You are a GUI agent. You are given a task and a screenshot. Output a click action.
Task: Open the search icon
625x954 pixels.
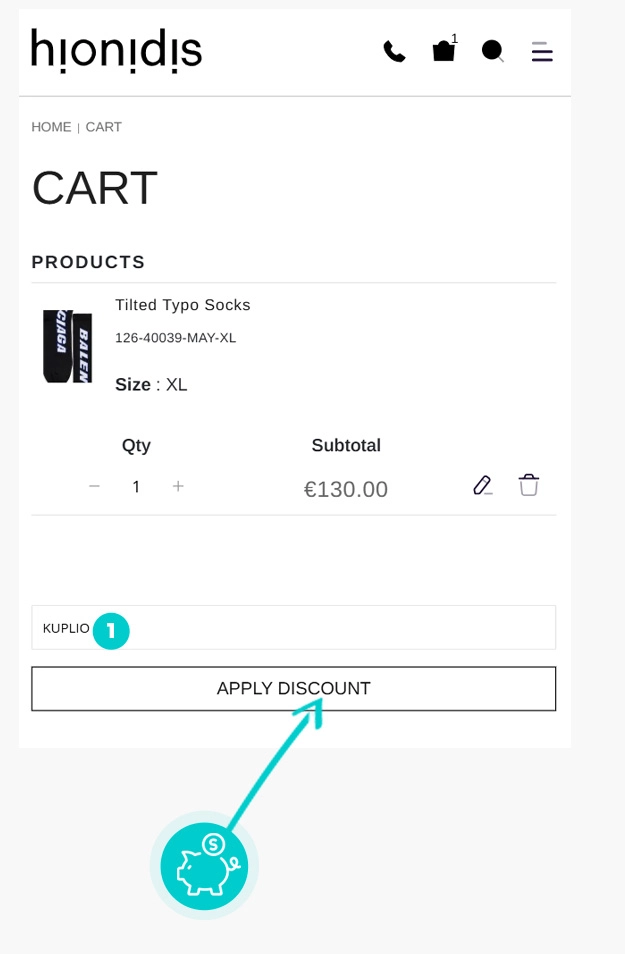point(493,52)
